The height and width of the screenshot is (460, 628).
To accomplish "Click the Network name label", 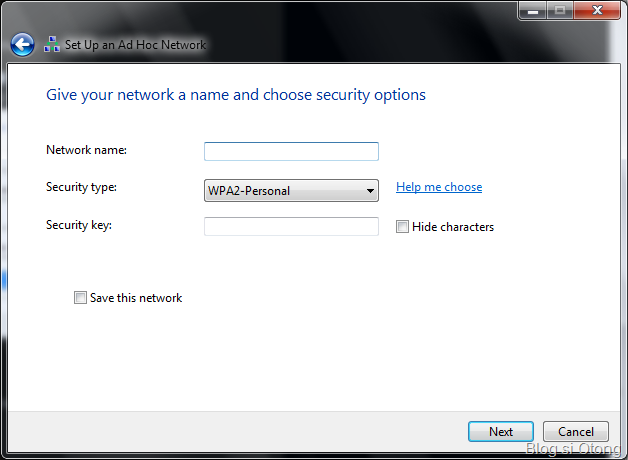I will tap(86, 150).
